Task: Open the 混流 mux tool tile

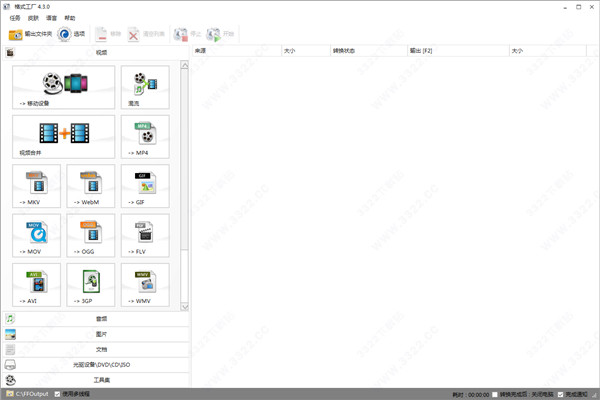Action: point(145,87)
